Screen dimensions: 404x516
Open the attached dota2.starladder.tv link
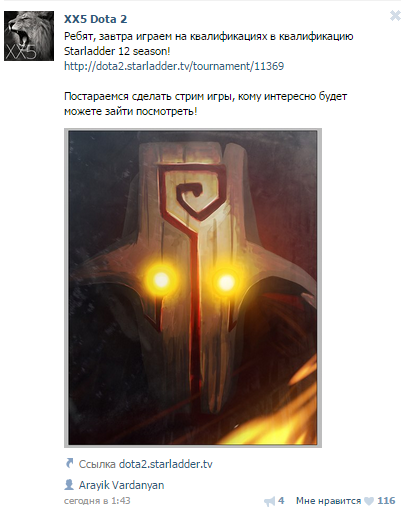point(166,464)
